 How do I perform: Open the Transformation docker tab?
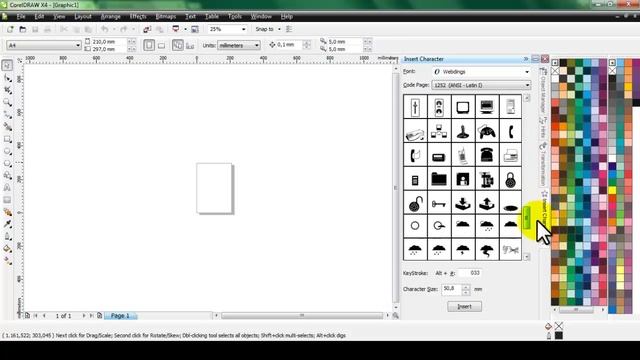543,164
